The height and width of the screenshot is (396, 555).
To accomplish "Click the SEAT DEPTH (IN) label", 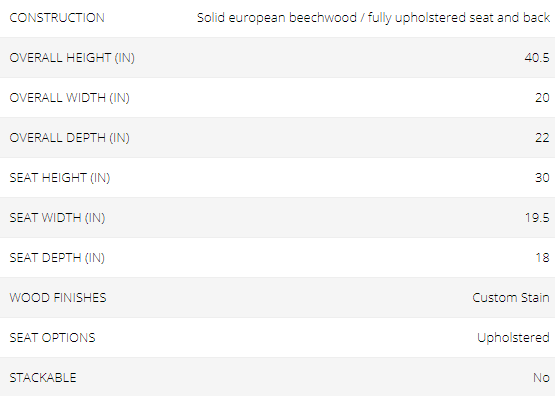I will click(57, 258).
